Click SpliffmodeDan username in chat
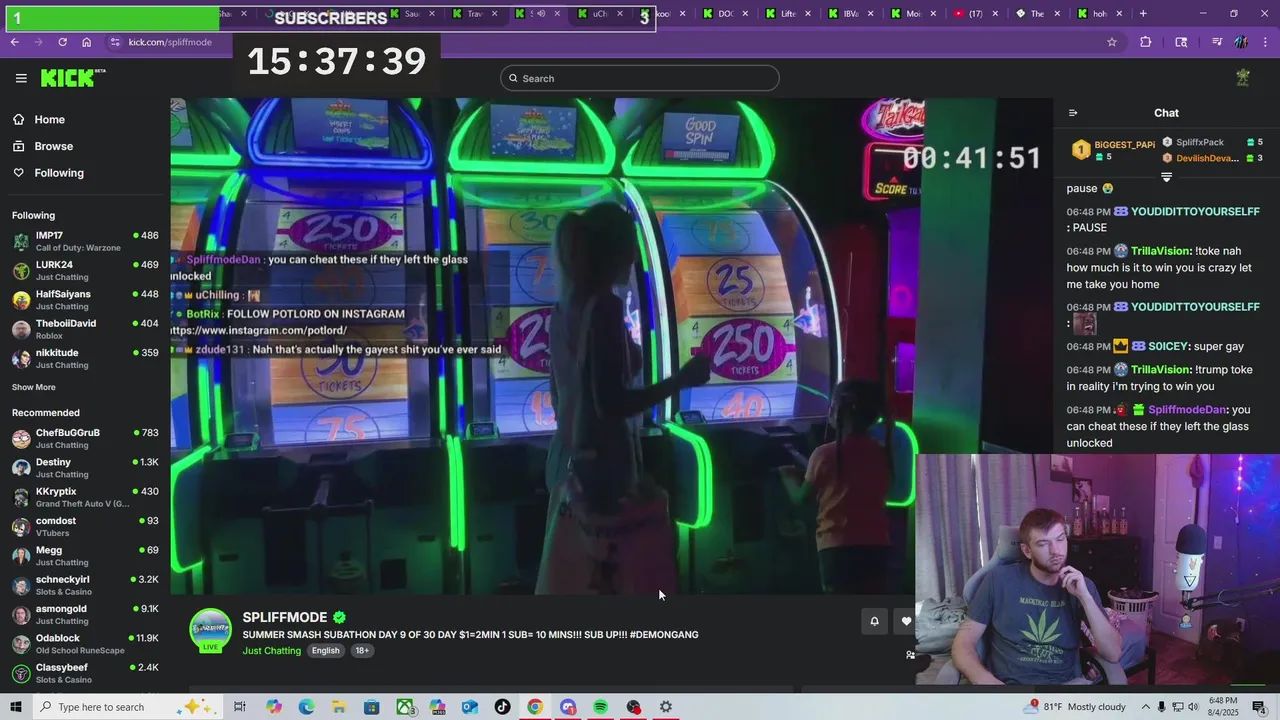 [x=1187, y=410]
